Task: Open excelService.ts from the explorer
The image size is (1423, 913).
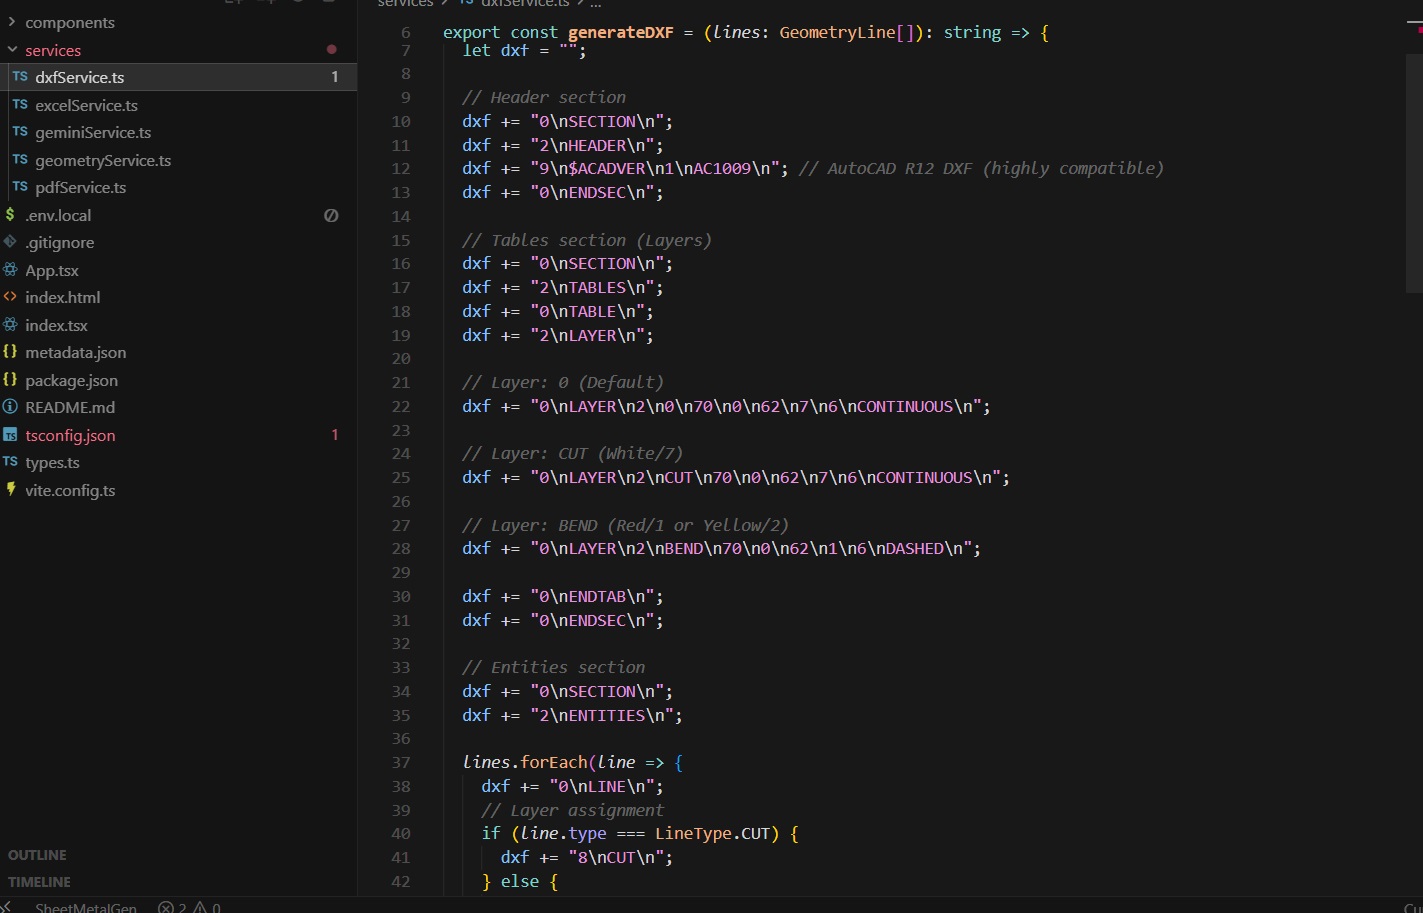Action: coord(86,105)
